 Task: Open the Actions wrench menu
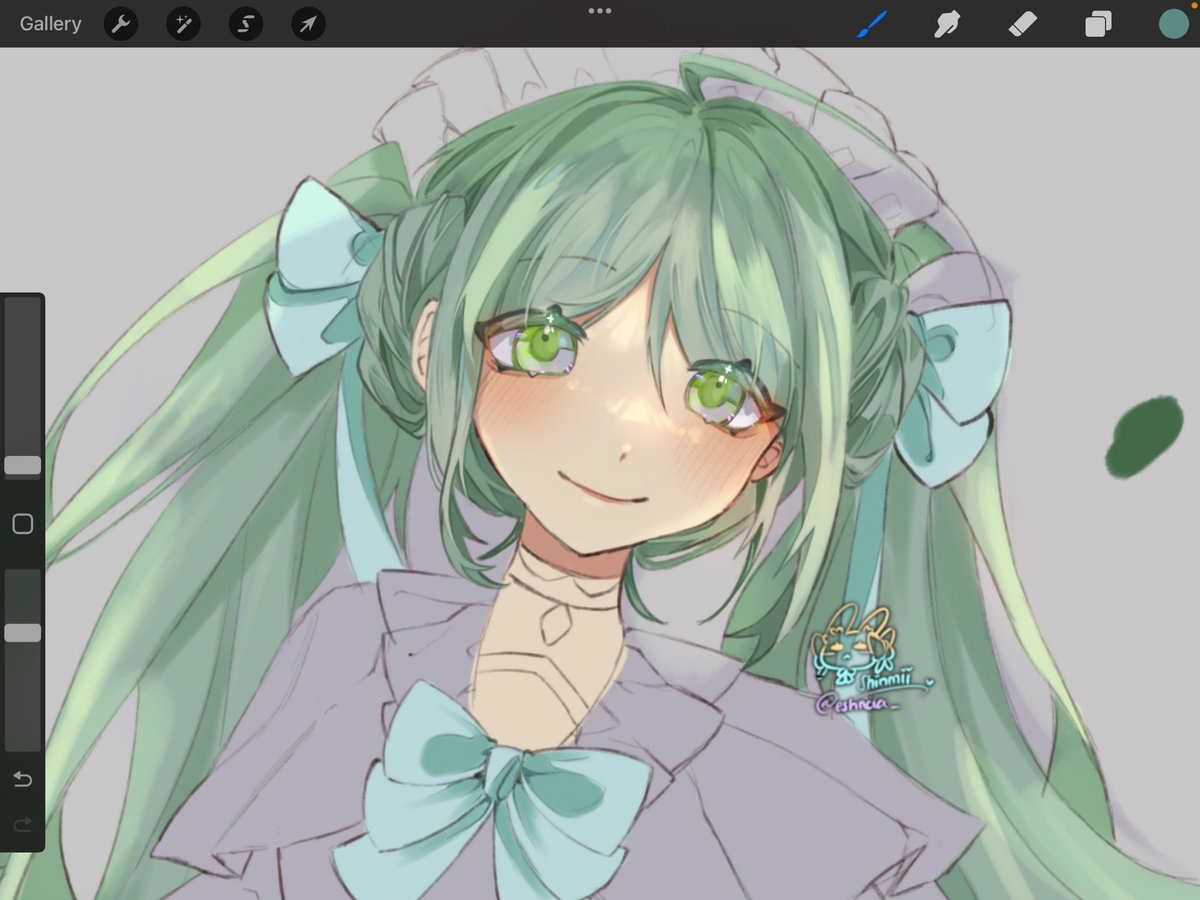click(x=121, y=24)
